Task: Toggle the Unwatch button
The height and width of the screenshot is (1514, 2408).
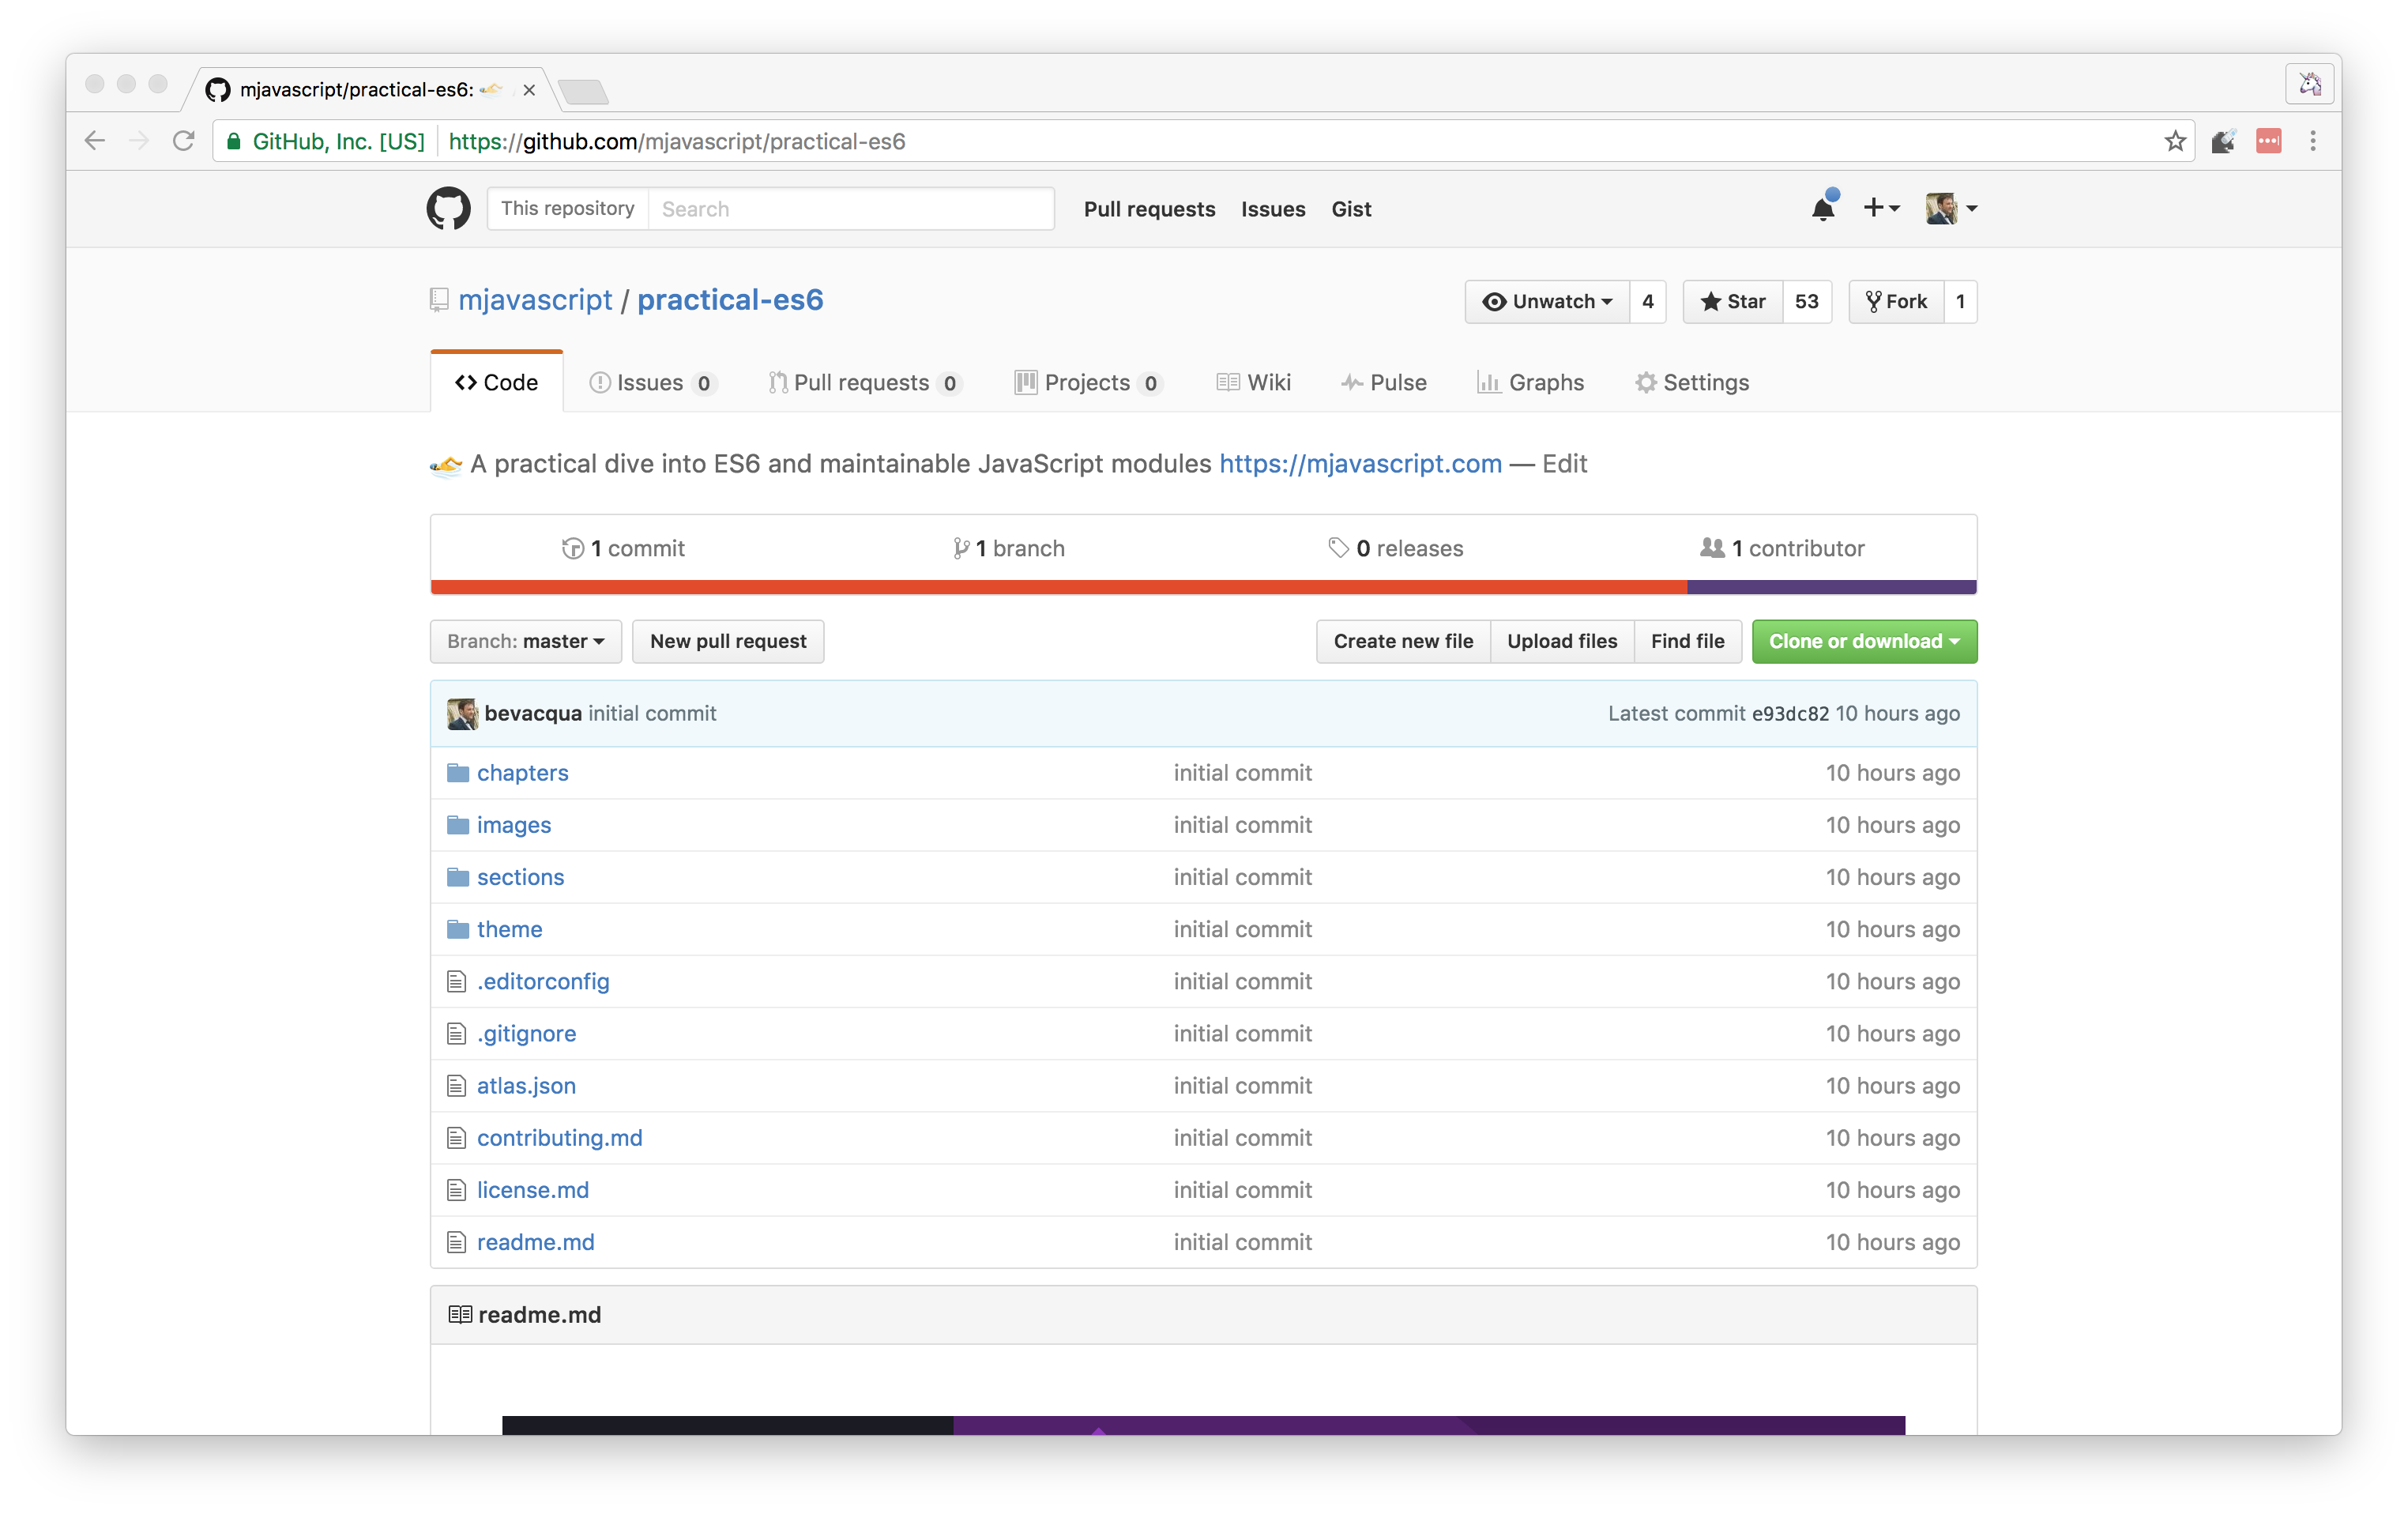Action: point(1547,302)
